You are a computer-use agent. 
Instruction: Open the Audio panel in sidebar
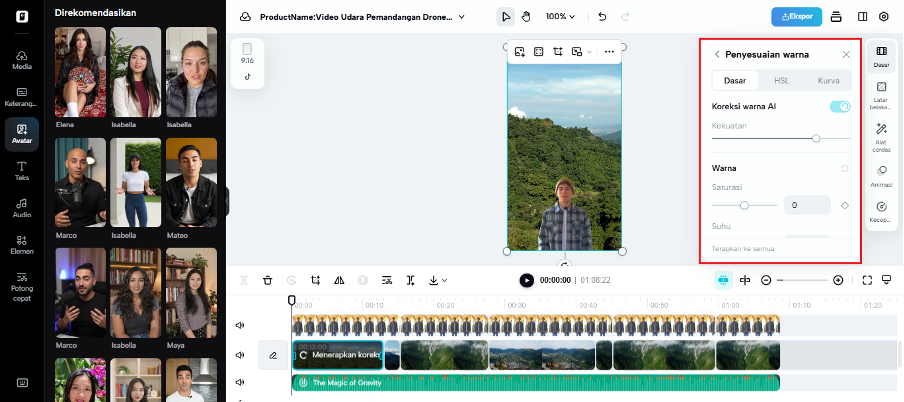(21, 206)
